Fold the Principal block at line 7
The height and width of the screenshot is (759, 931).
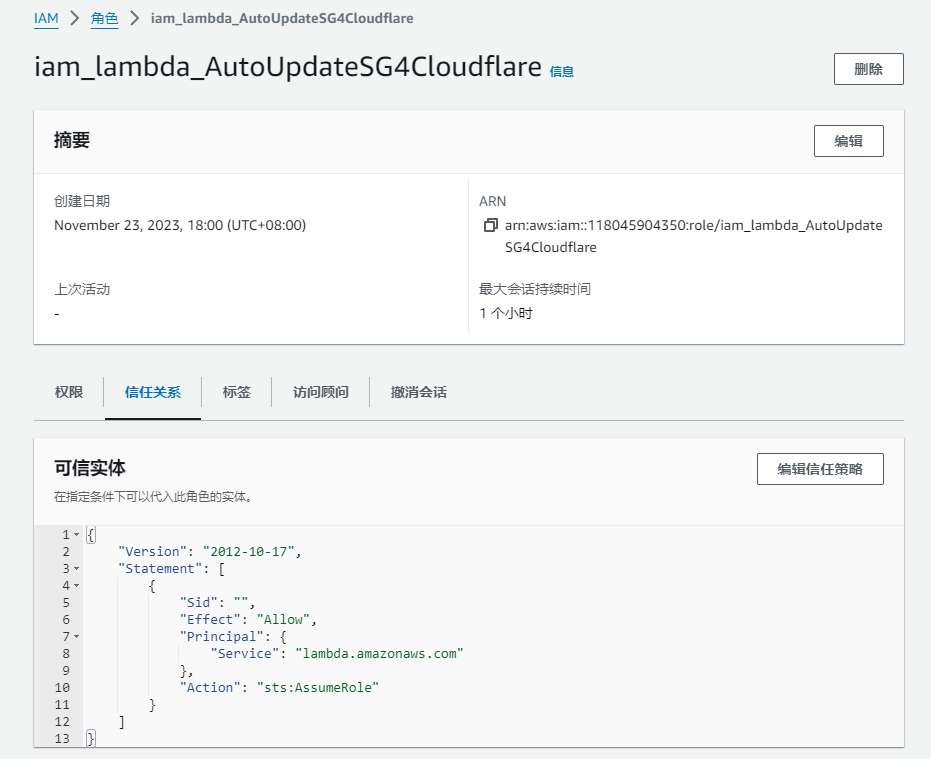point(76,637)
